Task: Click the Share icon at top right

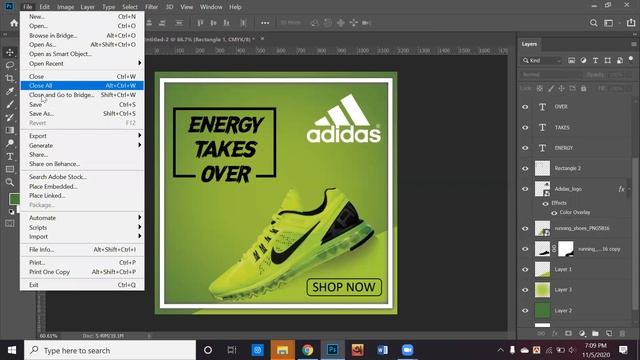Action: [x=631, y=23]
